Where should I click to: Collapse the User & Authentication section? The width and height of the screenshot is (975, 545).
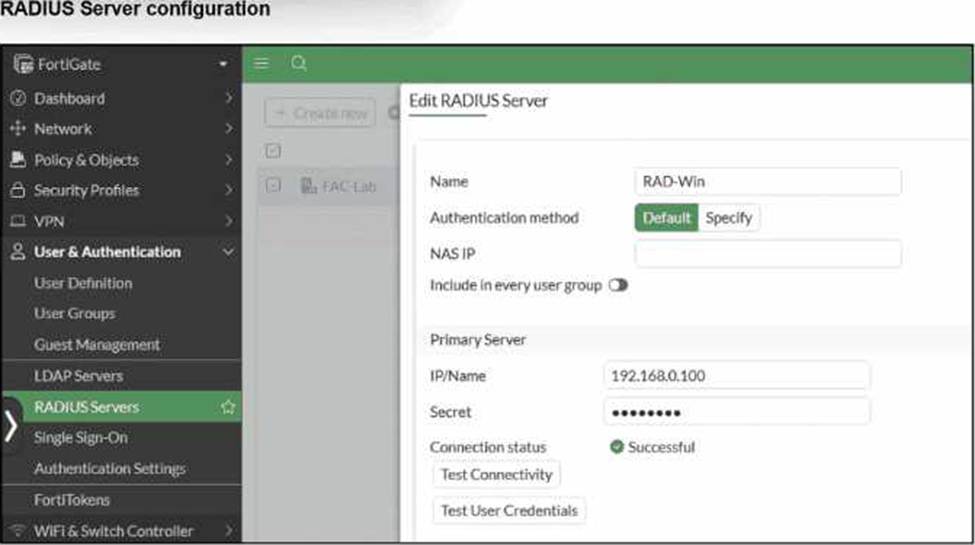pyautogui.click(x=228, y=252)
